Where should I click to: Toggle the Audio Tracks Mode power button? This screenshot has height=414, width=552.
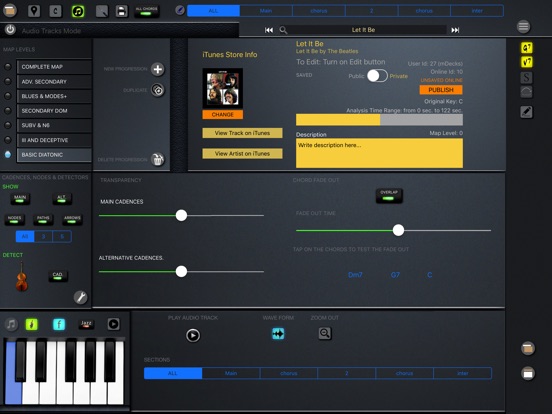point(10,30)
